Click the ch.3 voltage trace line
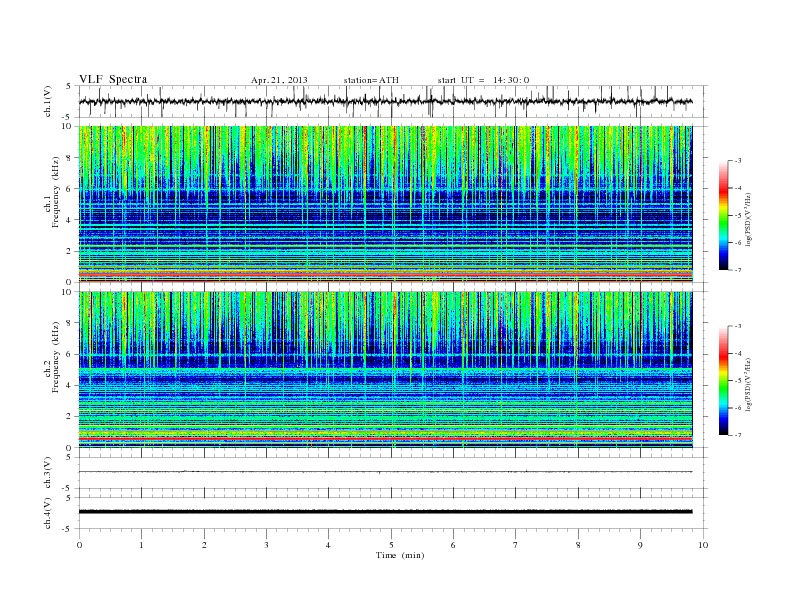792x612 pixels. pos(385,472)
